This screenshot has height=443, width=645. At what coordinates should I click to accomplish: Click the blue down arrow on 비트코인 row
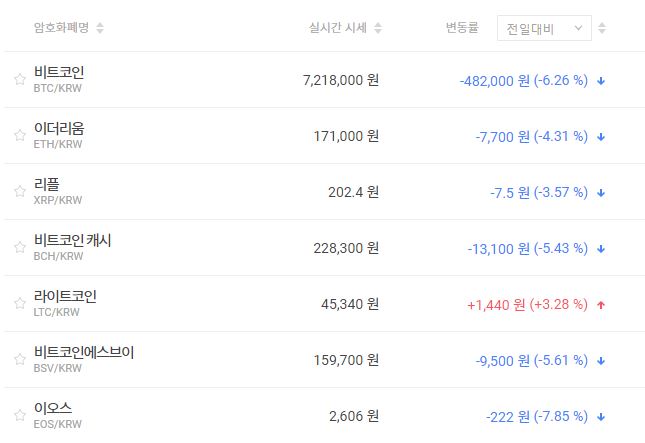tap(600, 80)
